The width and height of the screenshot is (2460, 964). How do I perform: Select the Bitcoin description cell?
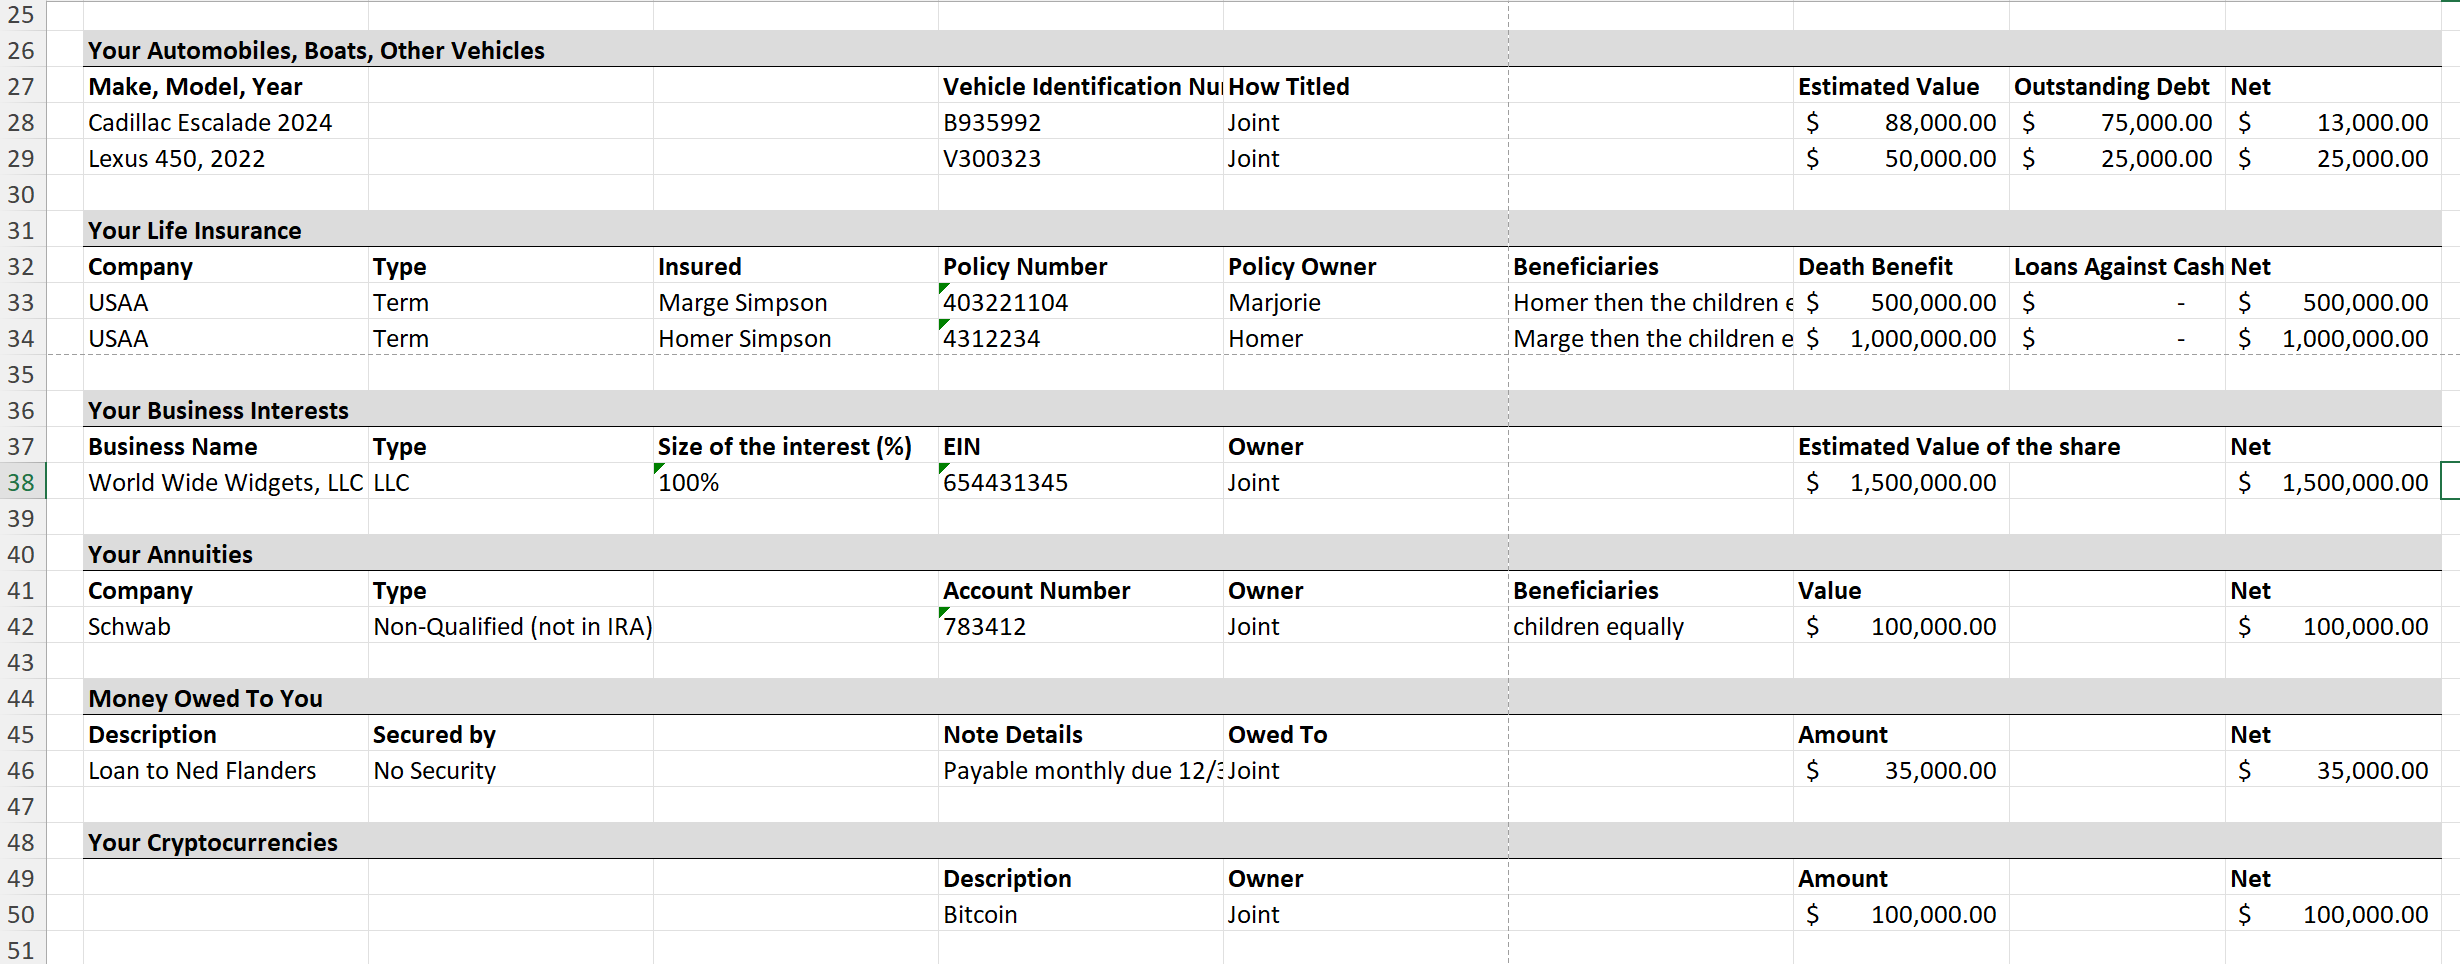point(1080,914)
